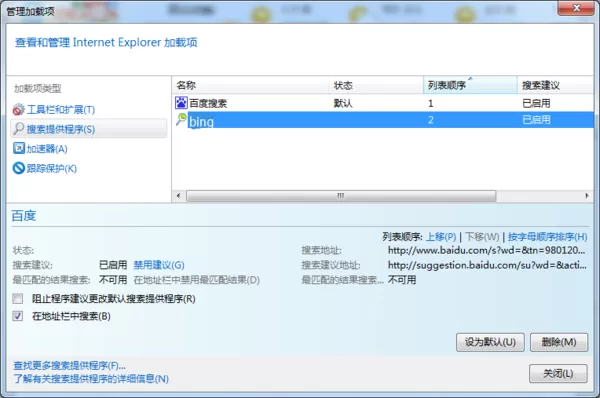The width and height of the screenshot is (600, 398).
Task: Click the 删除(M) button
Action: (x=559, y=342)
